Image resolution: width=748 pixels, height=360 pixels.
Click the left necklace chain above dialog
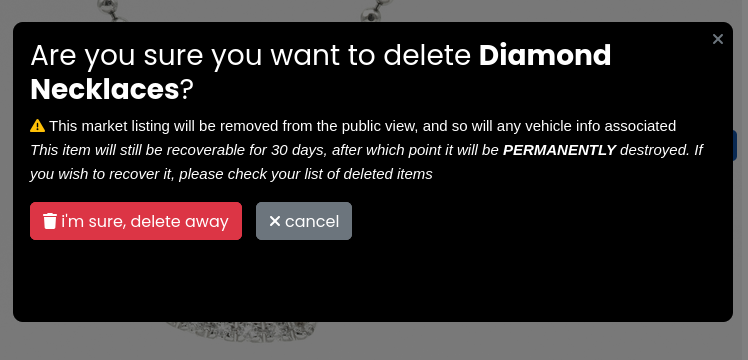113,10
